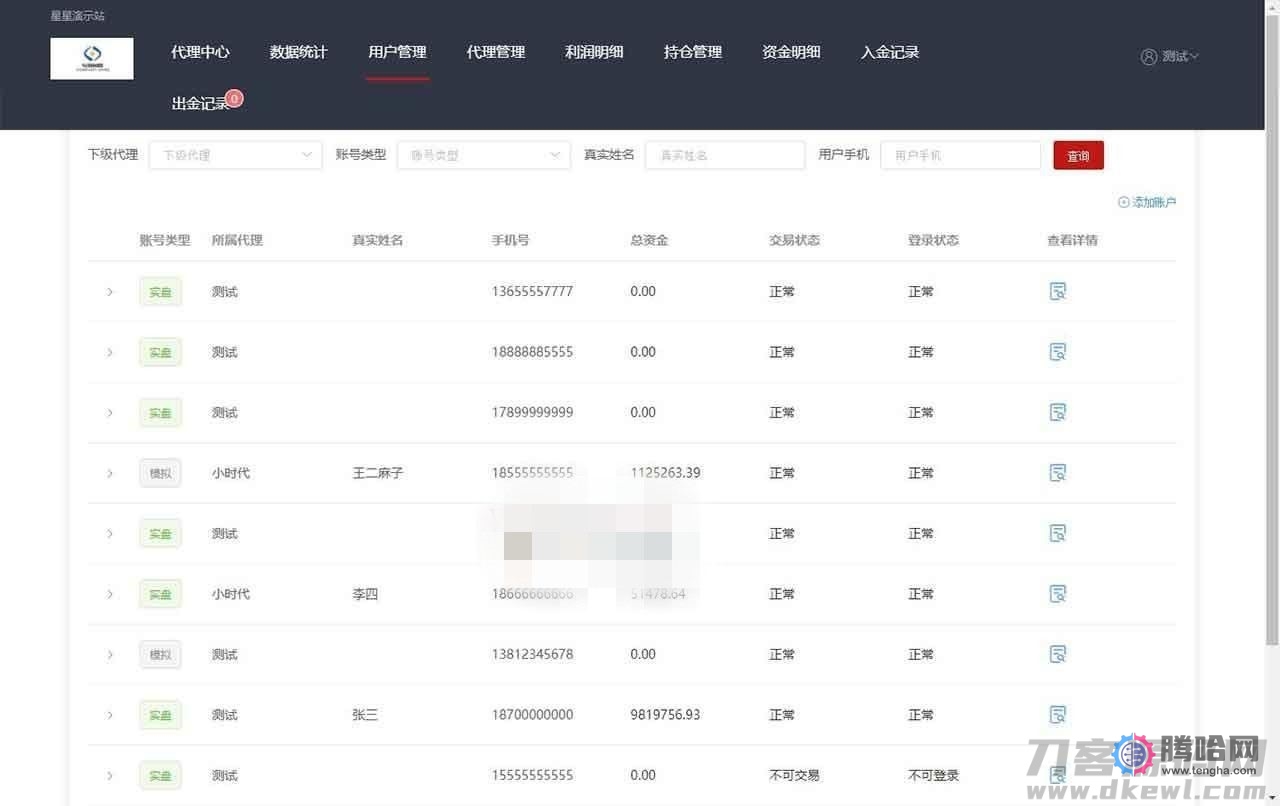Click 模拟 tag for 13812345678
Screen dimensions: 1280x806
click(x=160, y=655)
